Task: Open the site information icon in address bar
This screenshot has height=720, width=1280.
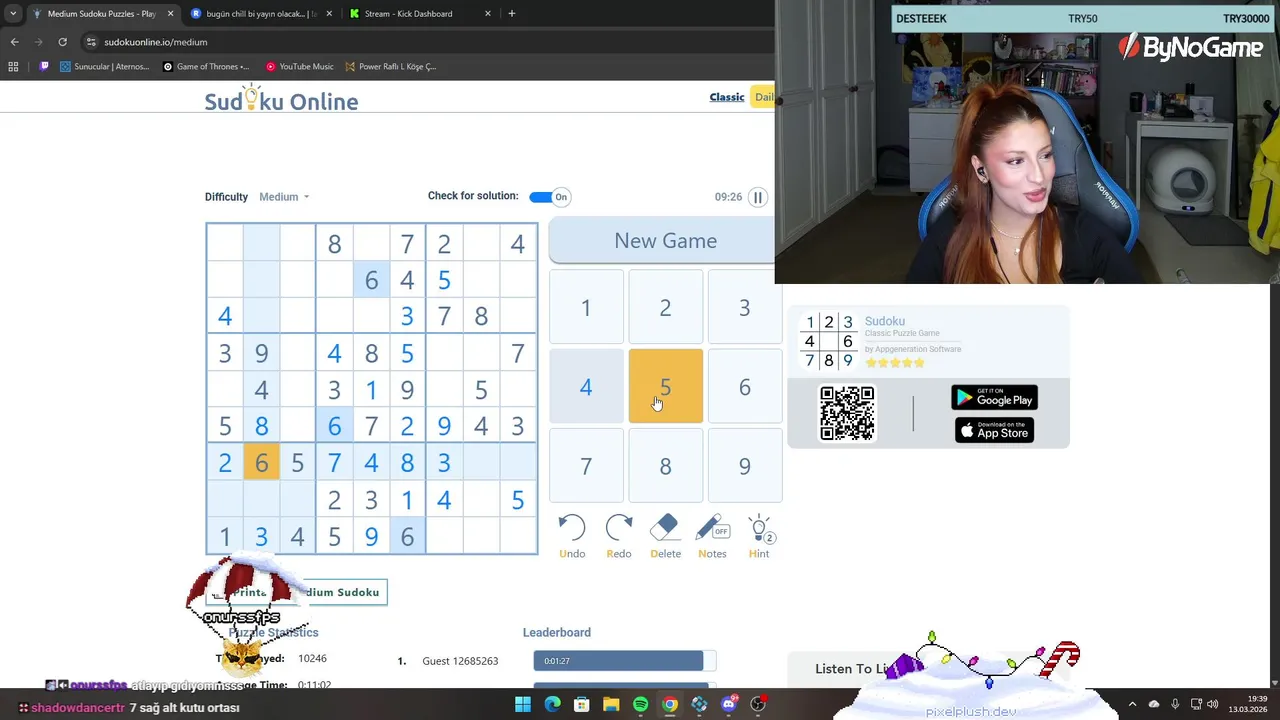Action: pyautogui.click(x=91, y=42)
